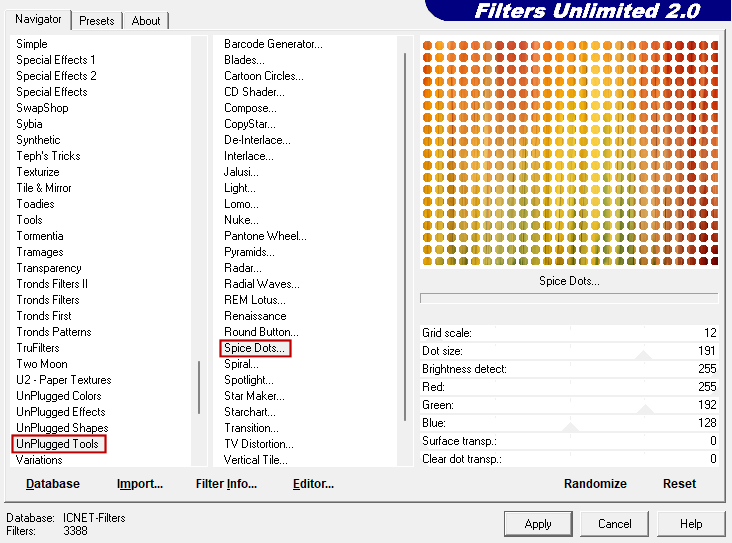This screenshot has height=543, width=732.
Task: Open the filter Editor
Action: pyautogui.click(x=313, y=484)
